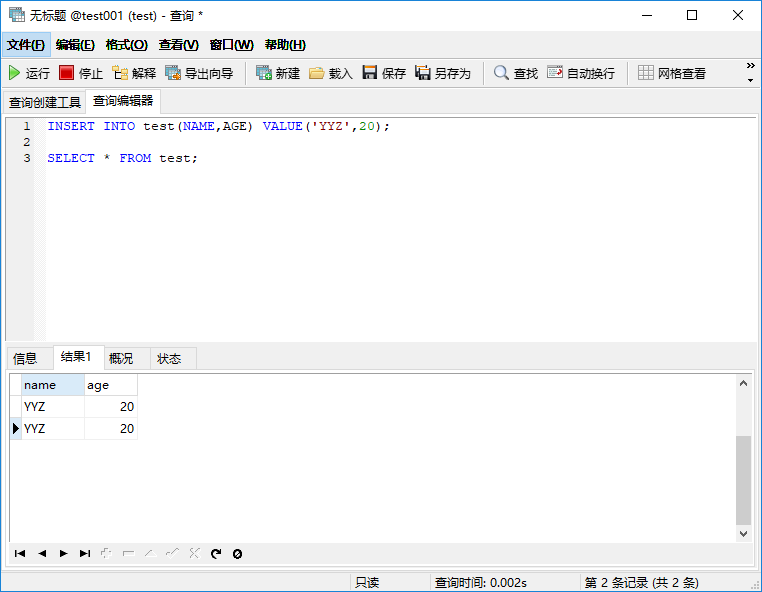
Task: Create a new query with 新建
Action: 278,73
